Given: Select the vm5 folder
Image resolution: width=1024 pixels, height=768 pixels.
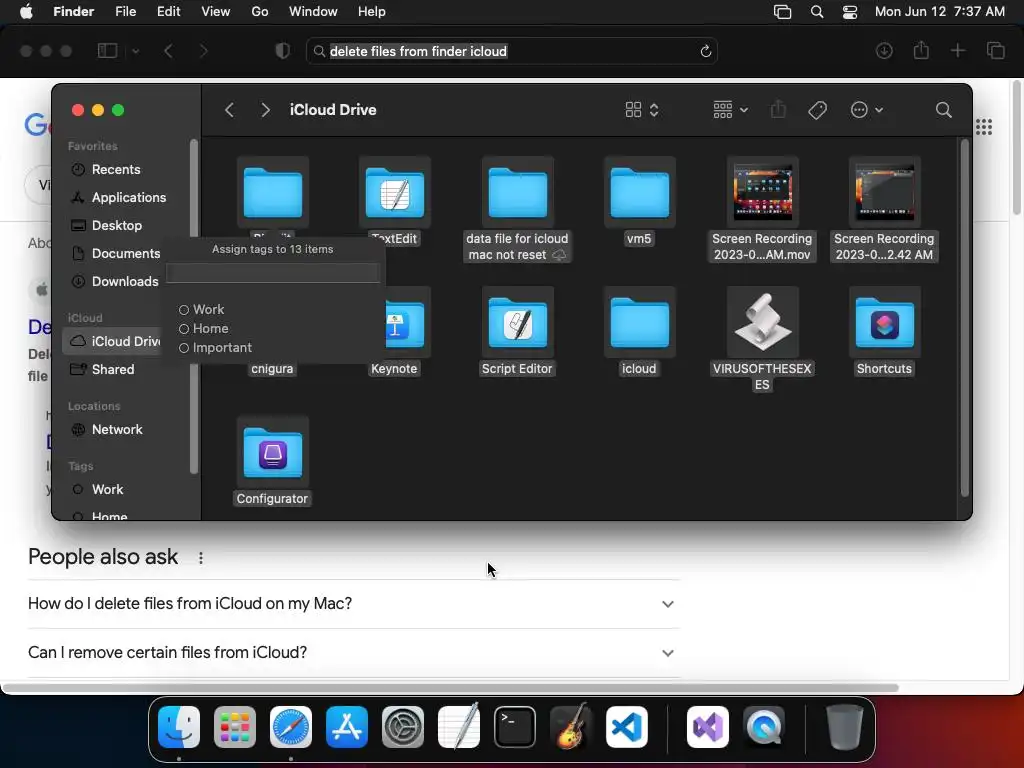Looking at the screenshot, I should [639, 193].
